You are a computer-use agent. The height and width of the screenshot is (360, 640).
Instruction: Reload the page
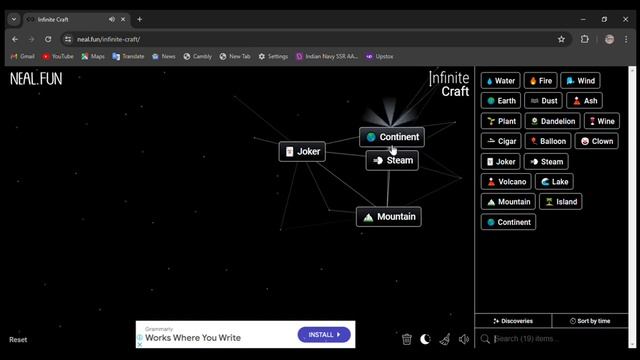pyautogui.click(x=48, y=39)
